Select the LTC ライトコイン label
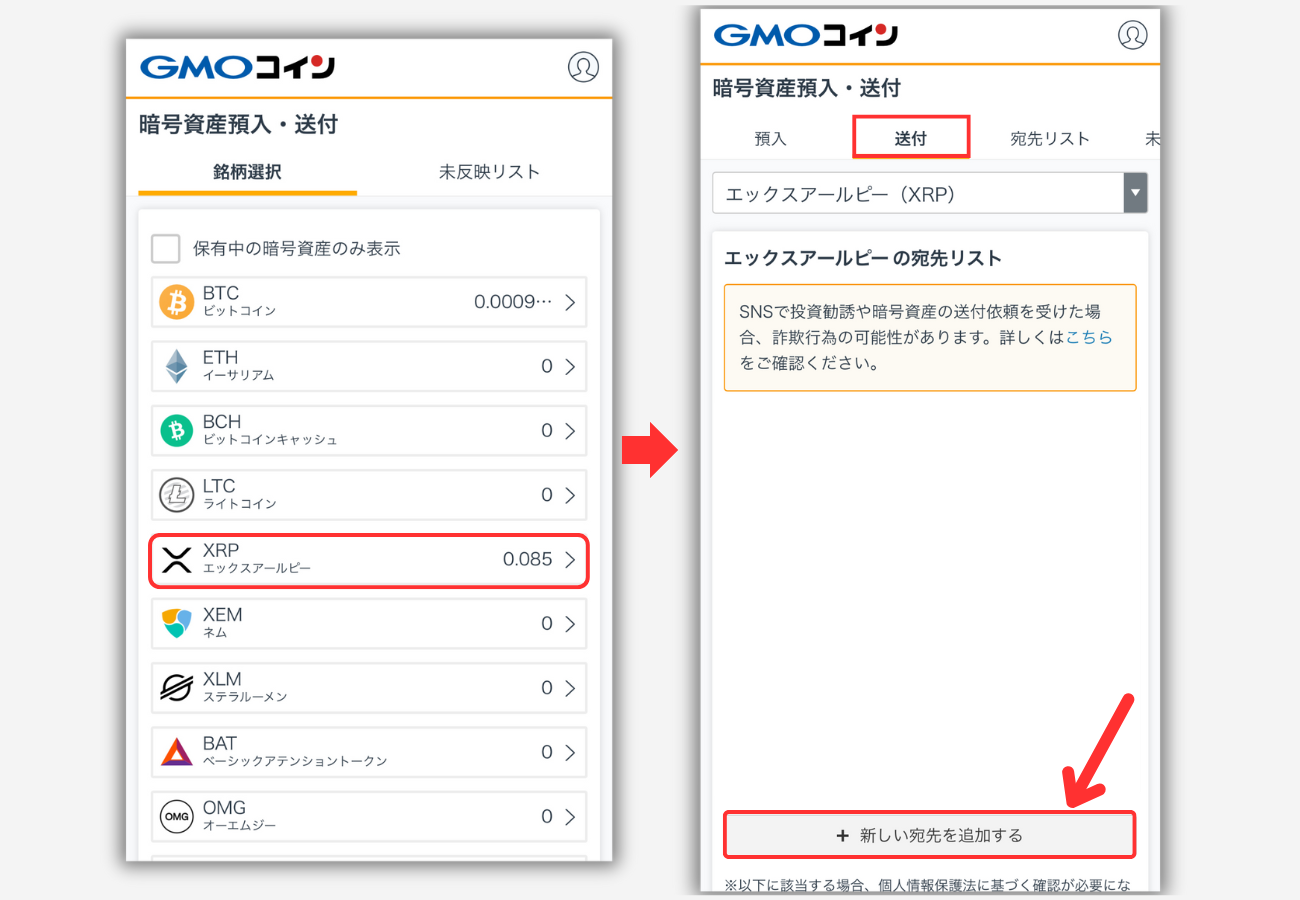 click(239, 494)
